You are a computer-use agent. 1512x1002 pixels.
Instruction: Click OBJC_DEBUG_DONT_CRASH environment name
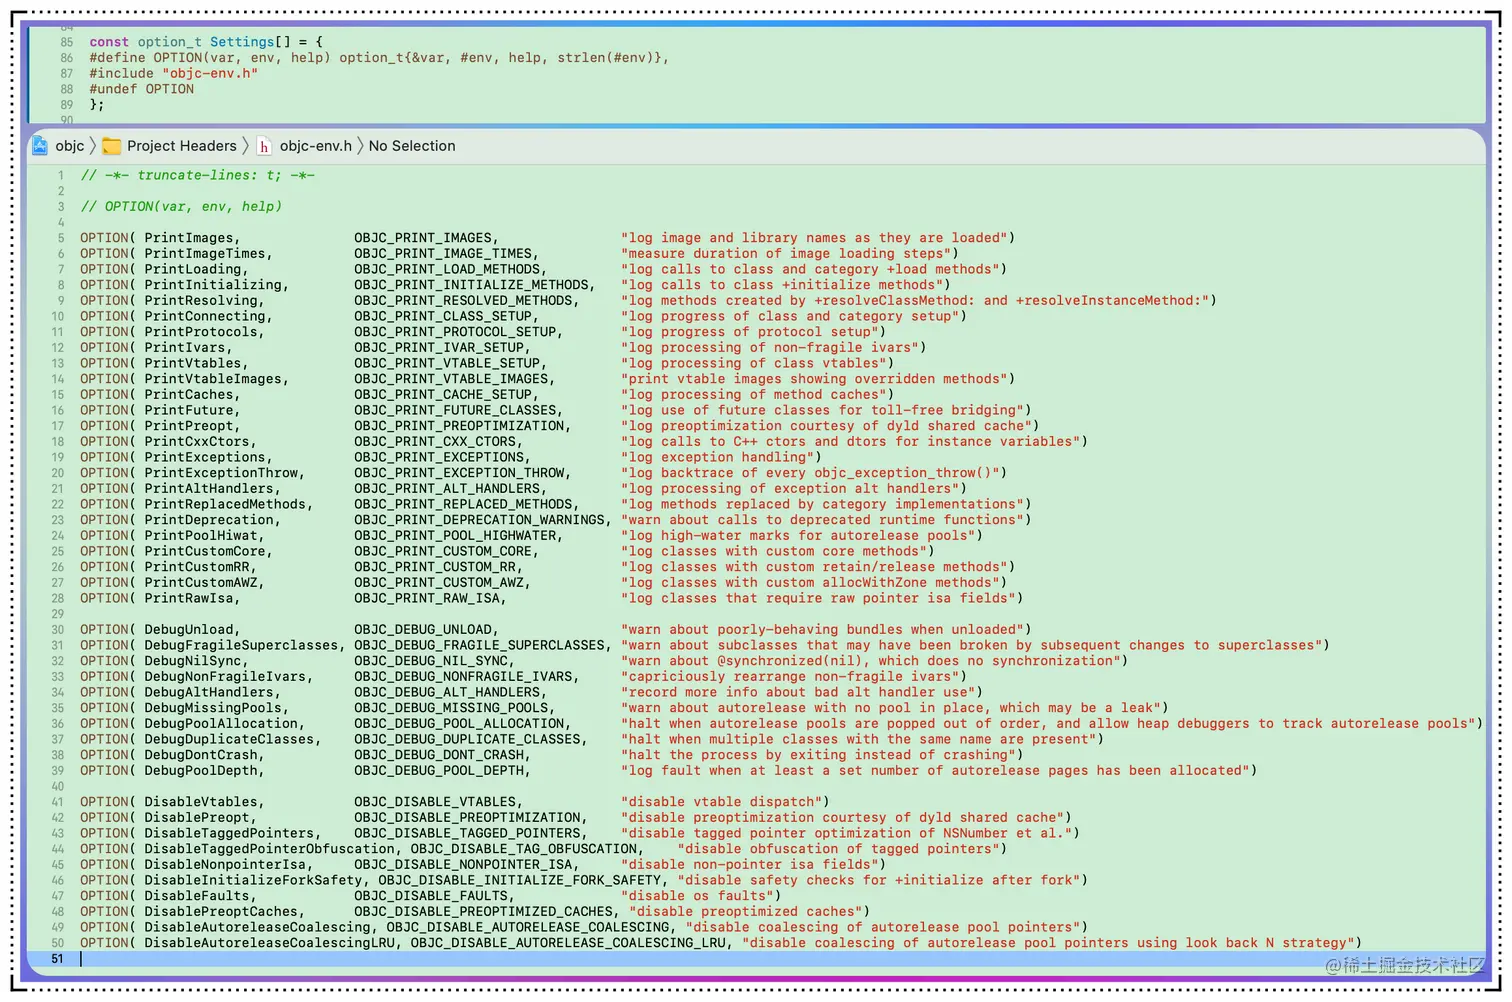pyautogui.click(x=440, y=755)
